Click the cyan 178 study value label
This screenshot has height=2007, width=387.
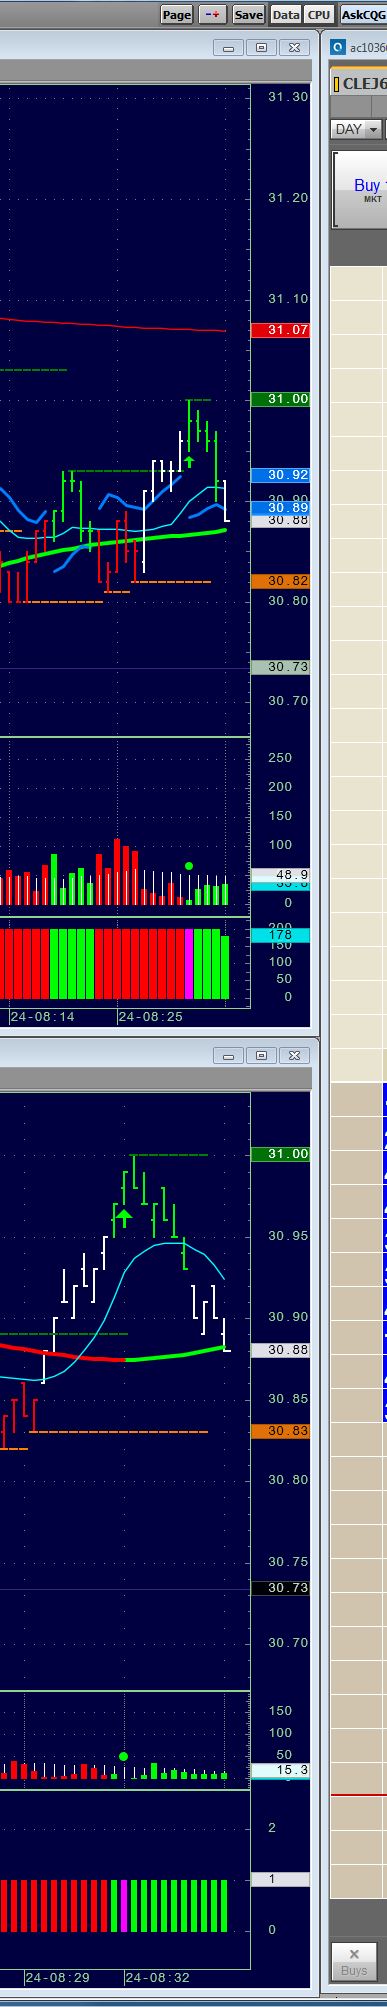click(x=281, y=935)
